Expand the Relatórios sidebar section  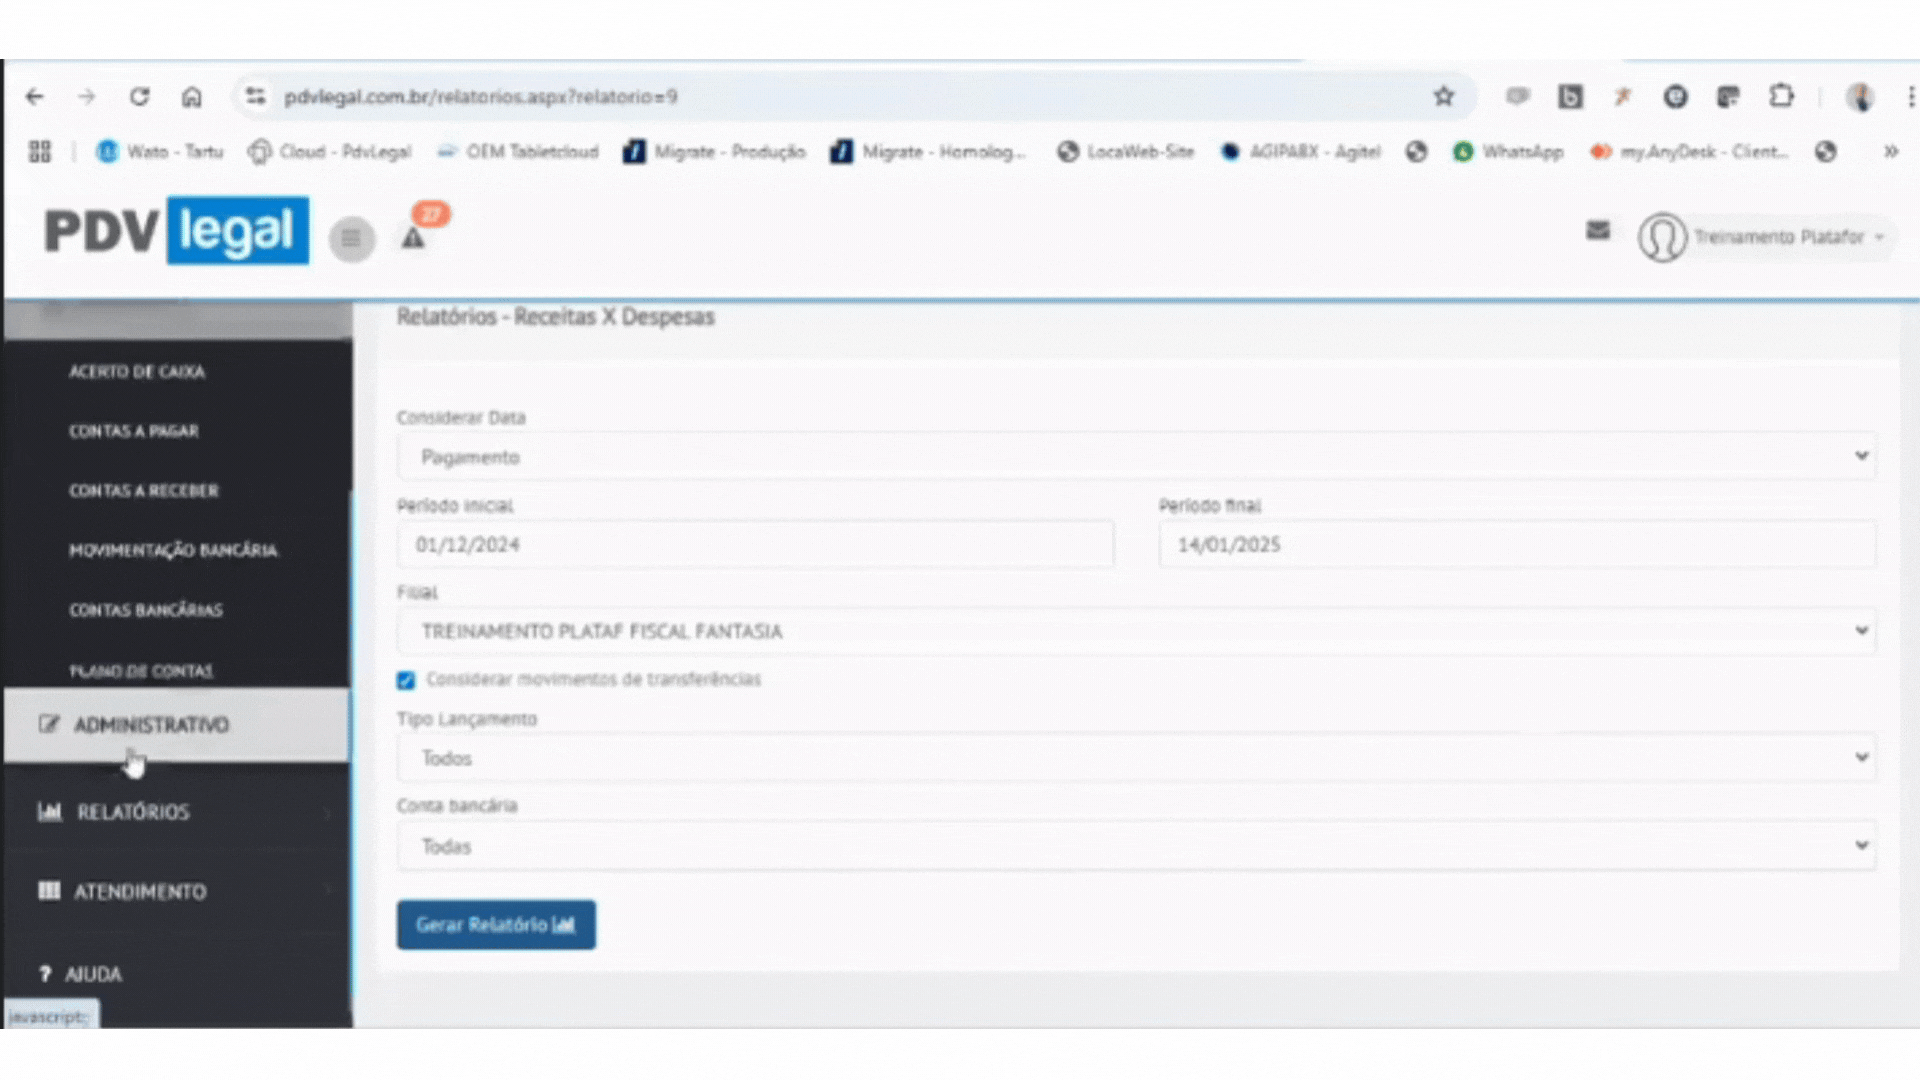click(x=133, y=812)
